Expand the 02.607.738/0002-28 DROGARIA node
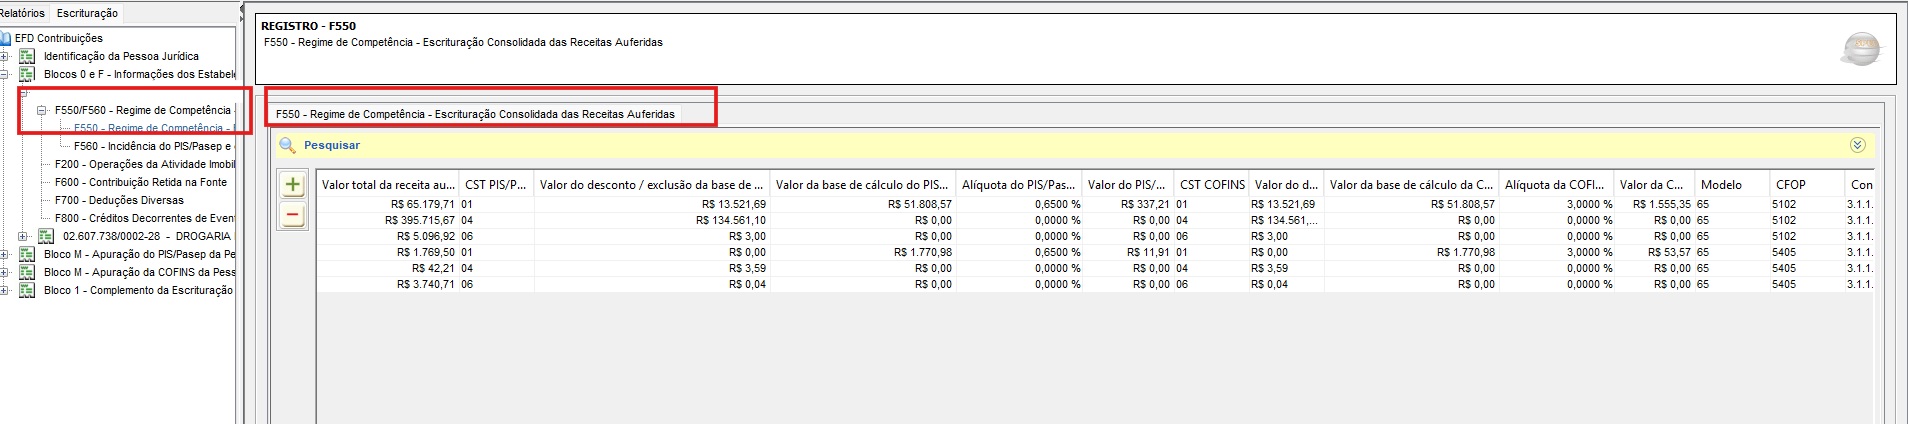This screenshot has width=1908, height=424. 23,236
